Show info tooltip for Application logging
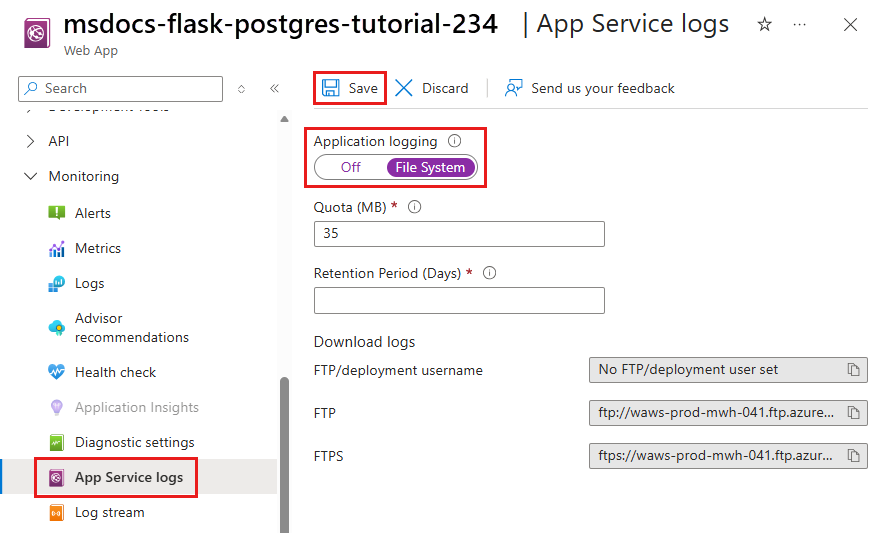This screenshot has height=533, width=890. coord(455,141)
